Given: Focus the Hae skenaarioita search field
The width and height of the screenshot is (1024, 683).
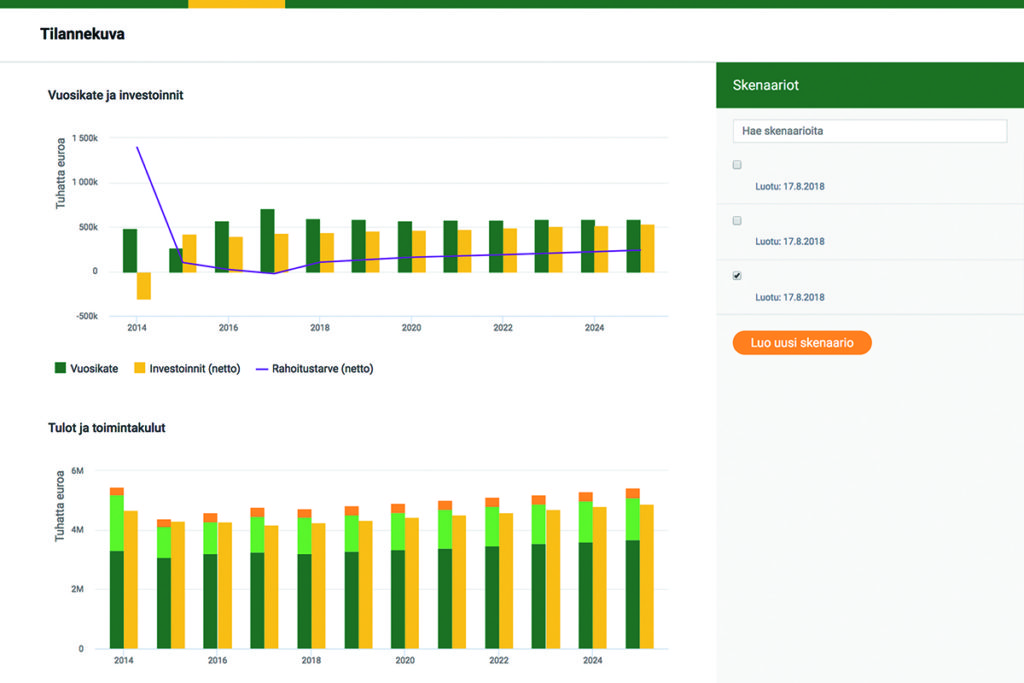Looking at the screenshot, I should tap(870, 131).
